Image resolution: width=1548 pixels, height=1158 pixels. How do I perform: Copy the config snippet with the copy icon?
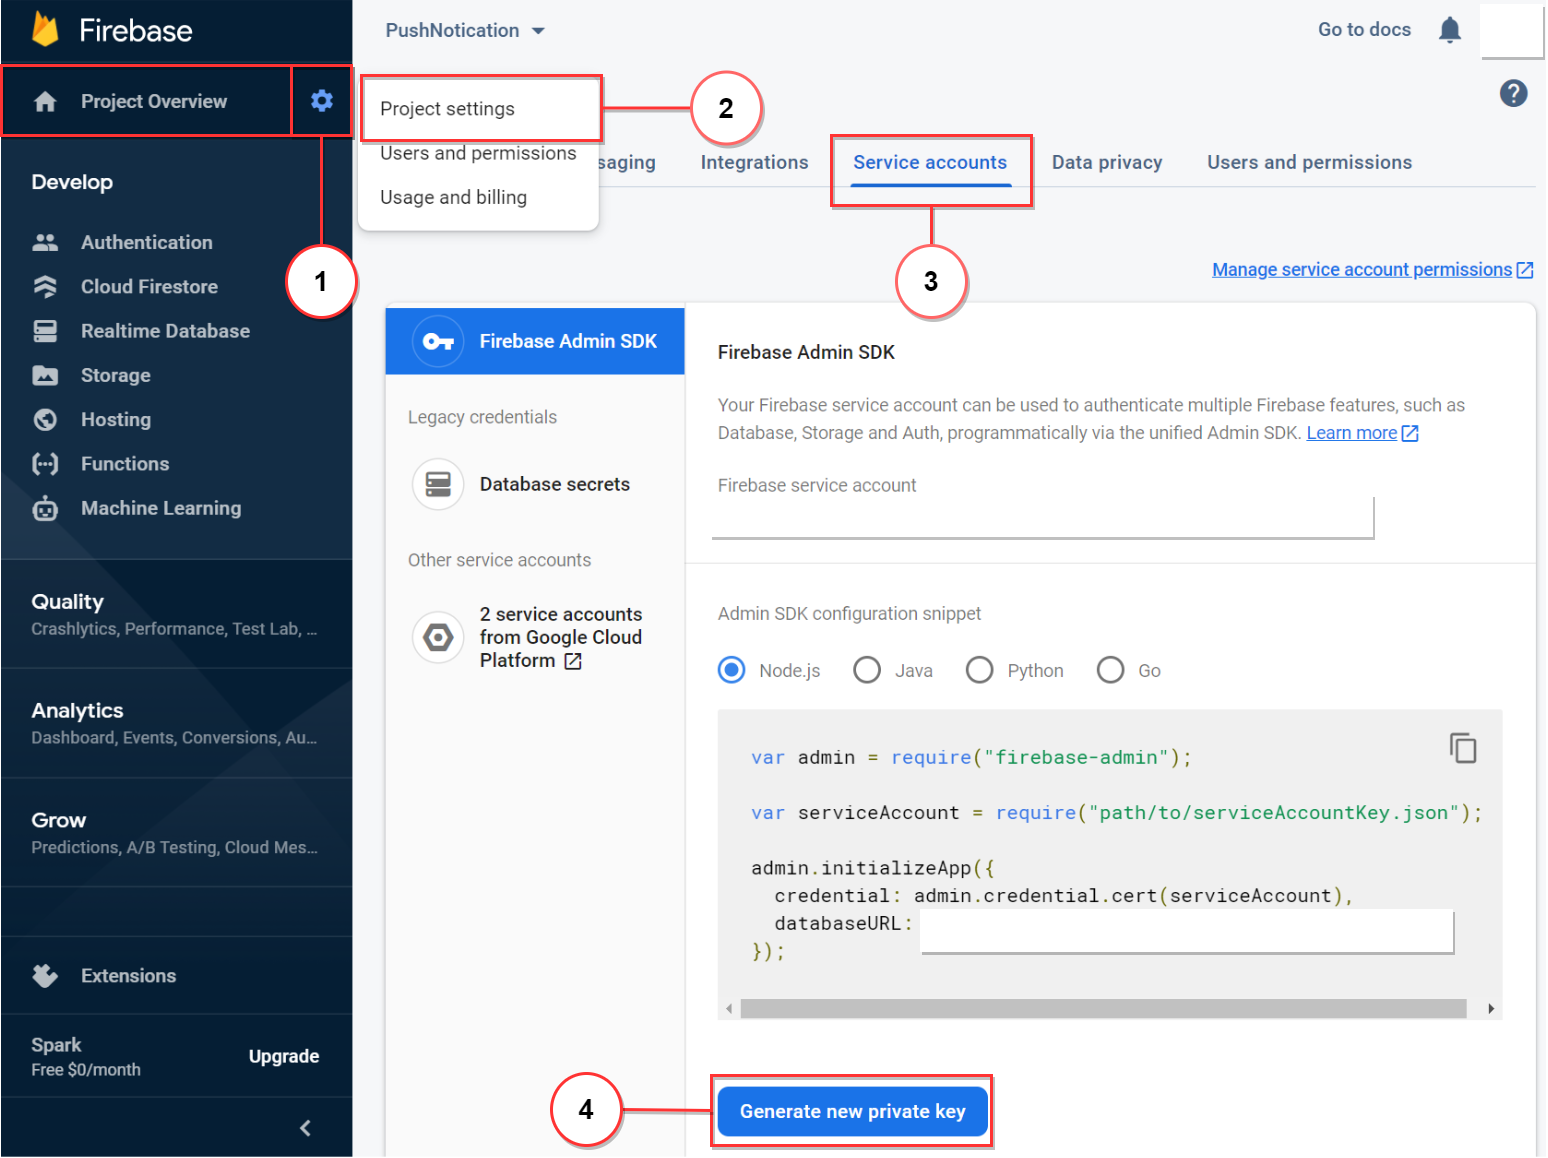(x=1463, y=748)
